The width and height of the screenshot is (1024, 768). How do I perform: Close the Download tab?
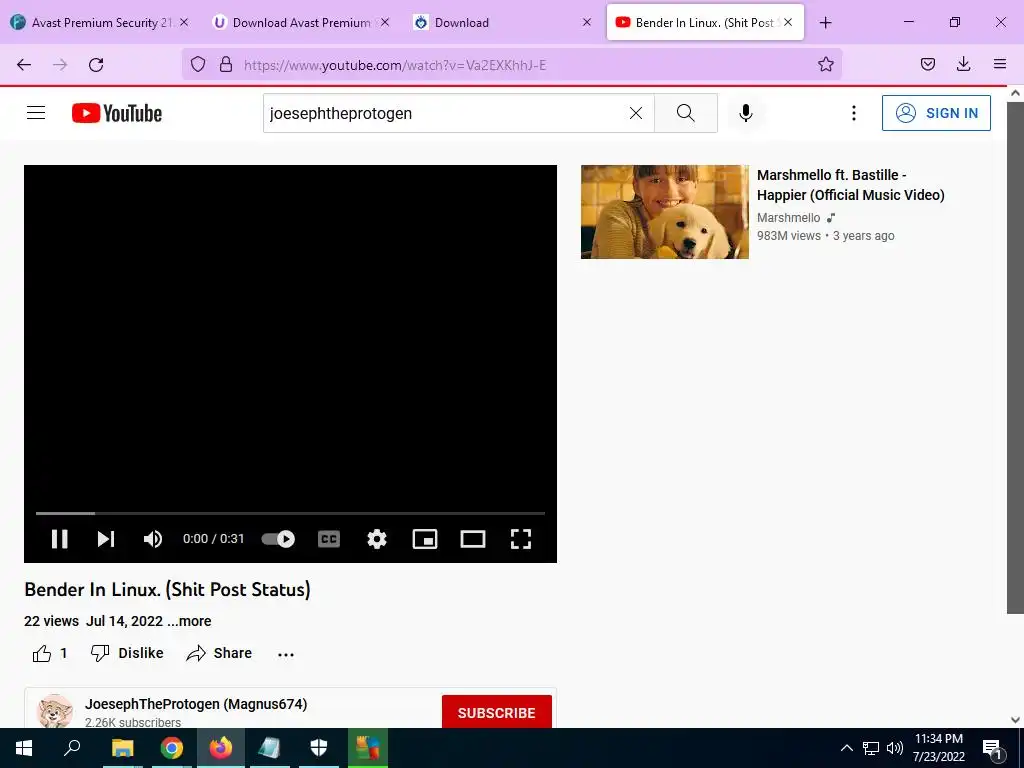click(586, 22)
